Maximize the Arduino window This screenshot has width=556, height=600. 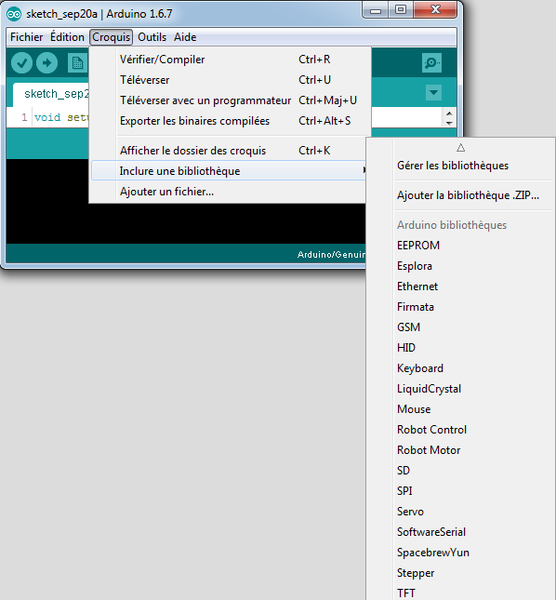401,10
